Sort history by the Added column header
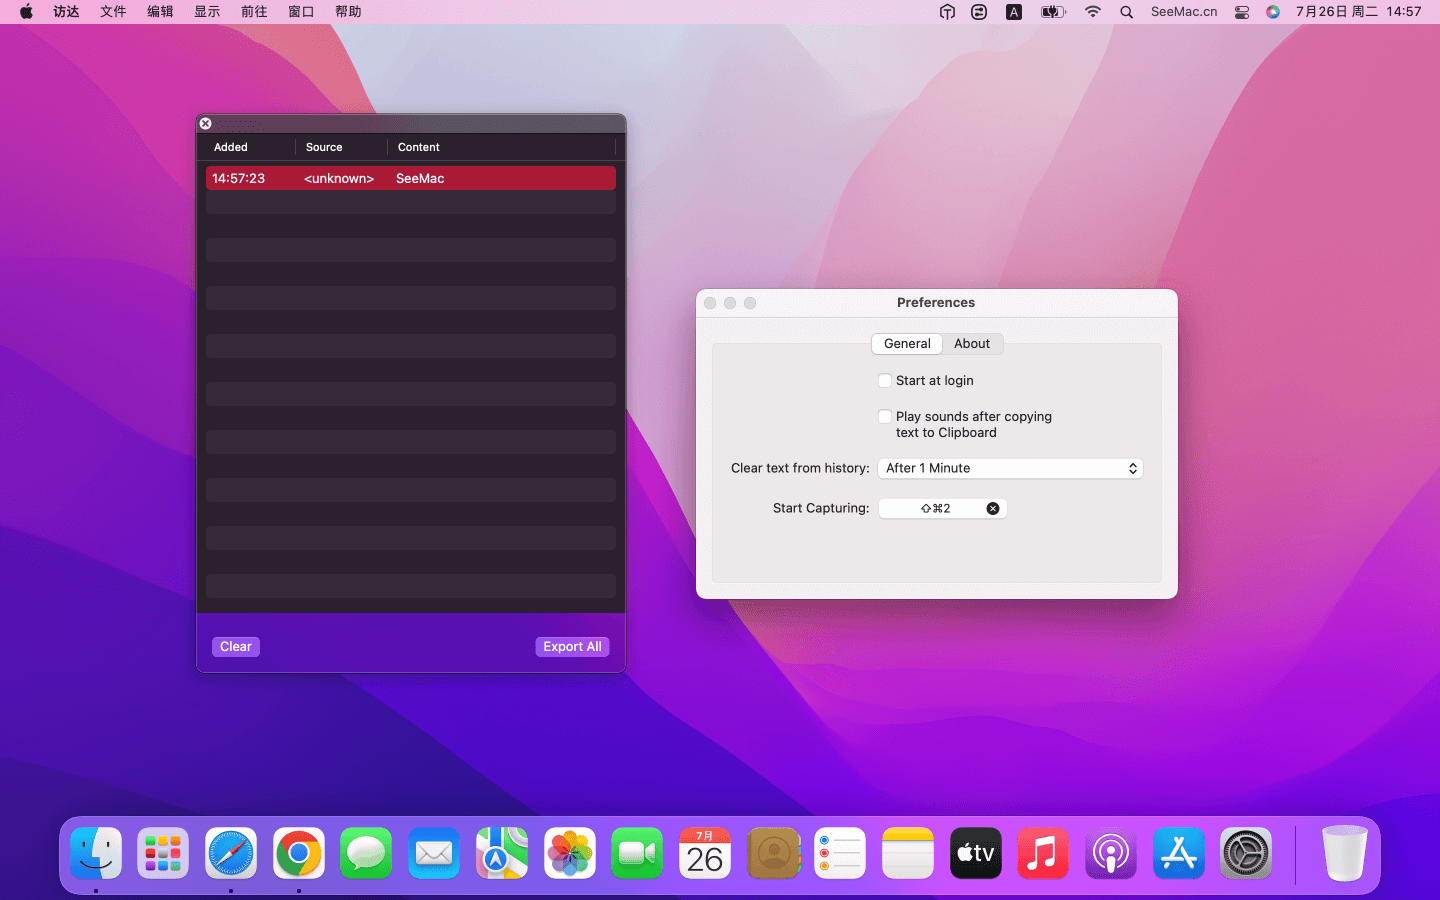The width and height of the screenshot is (1440, 900). point(231,147)
